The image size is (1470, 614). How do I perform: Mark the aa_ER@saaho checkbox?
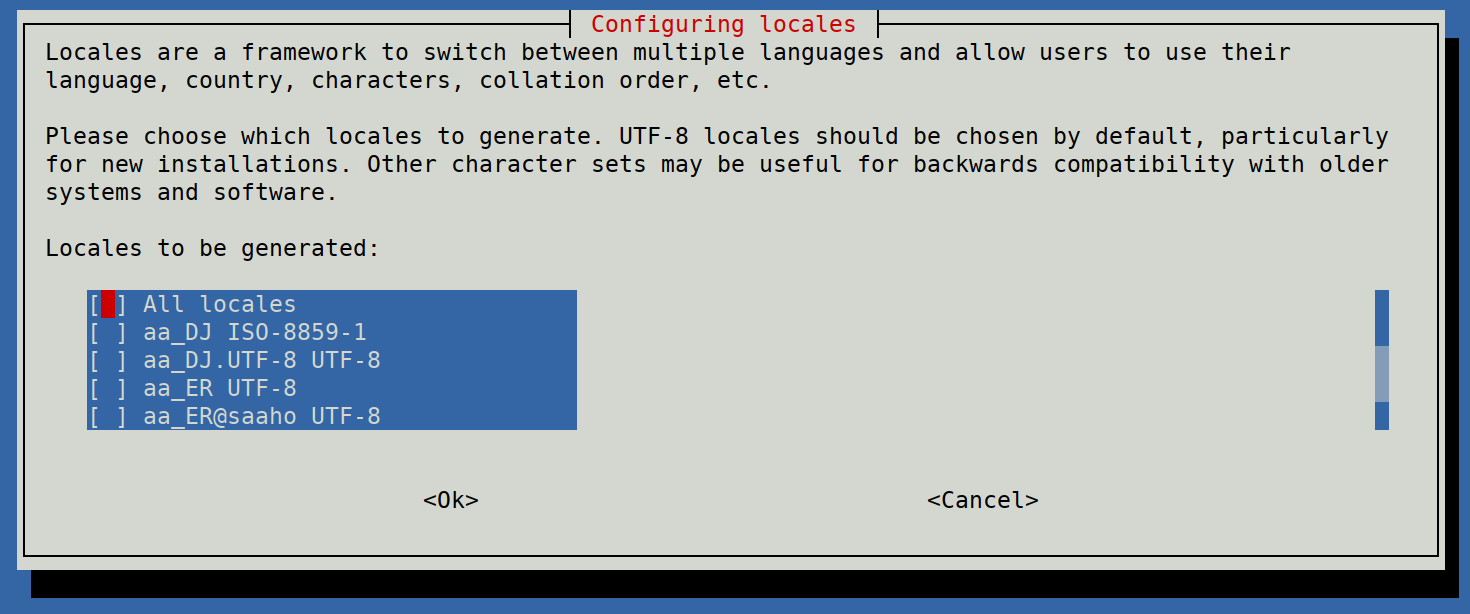click(x=108, y=416)
